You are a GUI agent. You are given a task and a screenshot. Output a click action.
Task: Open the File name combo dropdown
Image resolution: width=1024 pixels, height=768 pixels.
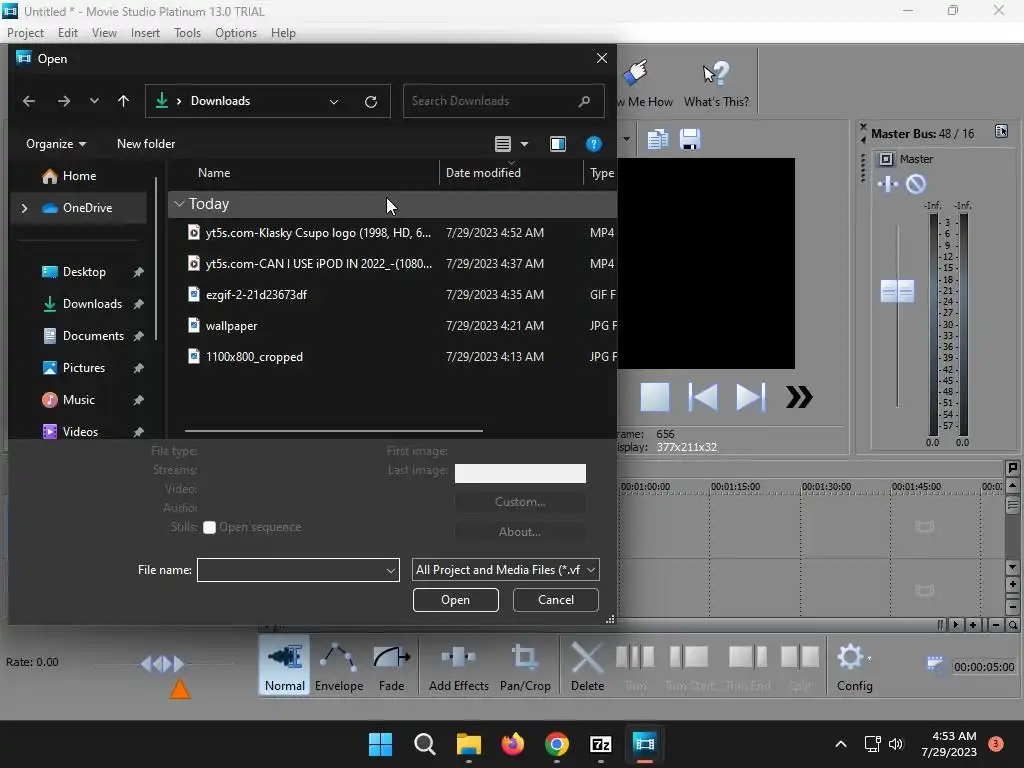(x=391, y=570)
